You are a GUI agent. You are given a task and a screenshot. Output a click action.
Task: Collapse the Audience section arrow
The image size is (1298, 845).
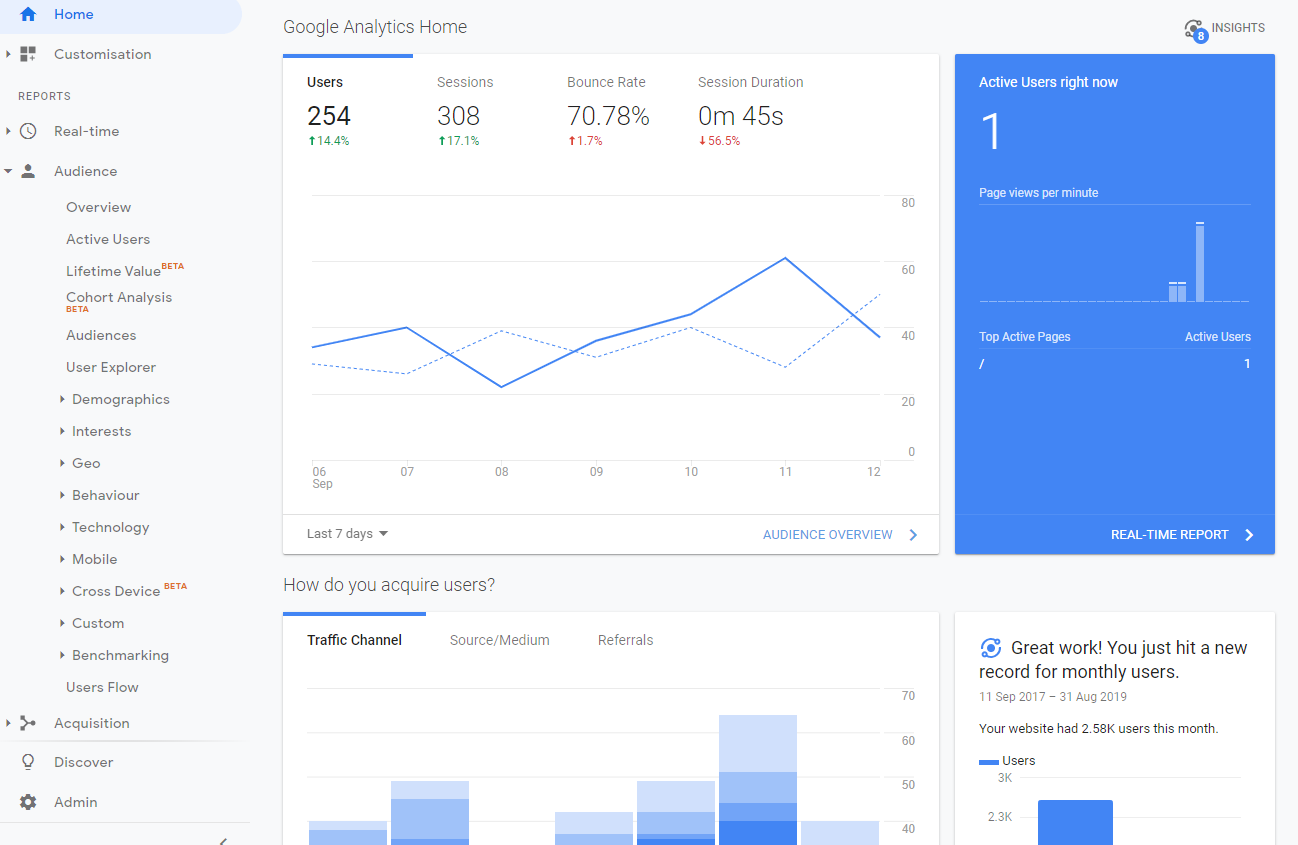click(8, 171)
